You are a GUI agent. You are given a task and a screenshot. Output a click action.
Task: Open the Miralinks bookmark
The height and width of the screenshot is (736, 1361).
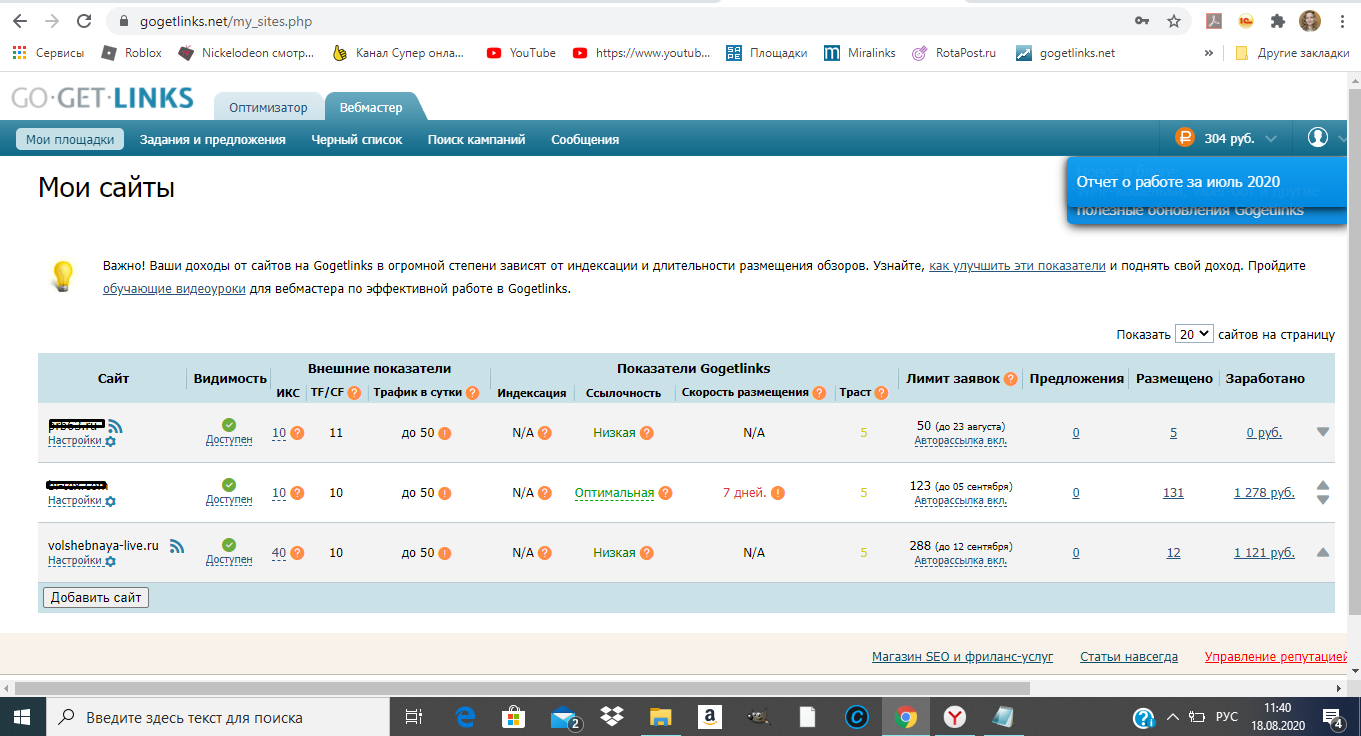[x=860, y=53]
